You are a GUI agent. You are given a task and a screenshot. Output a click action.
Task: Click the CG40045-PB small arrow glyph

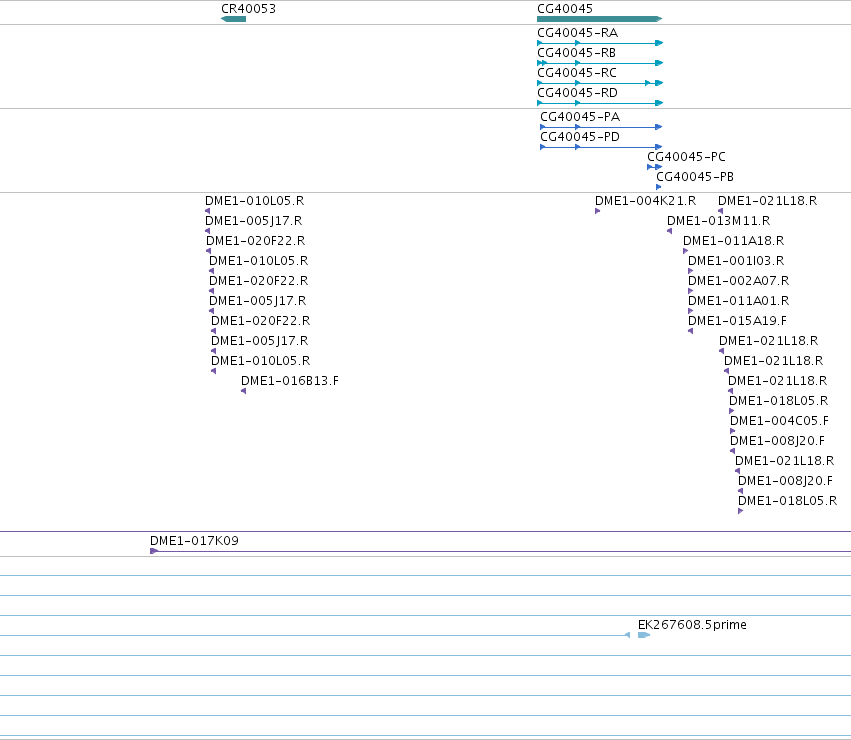click(x=659, y=187)
